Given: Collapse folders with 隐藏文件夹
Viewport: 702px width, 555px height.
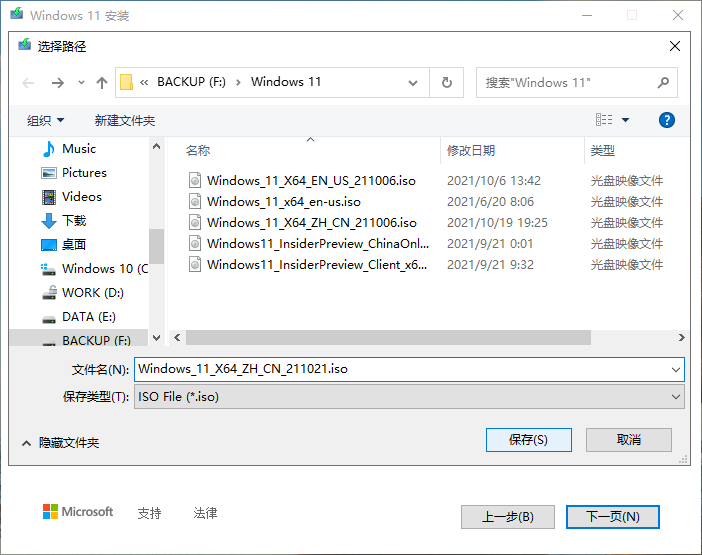Looking at the screenshot, I should click(x=61, y=443).
